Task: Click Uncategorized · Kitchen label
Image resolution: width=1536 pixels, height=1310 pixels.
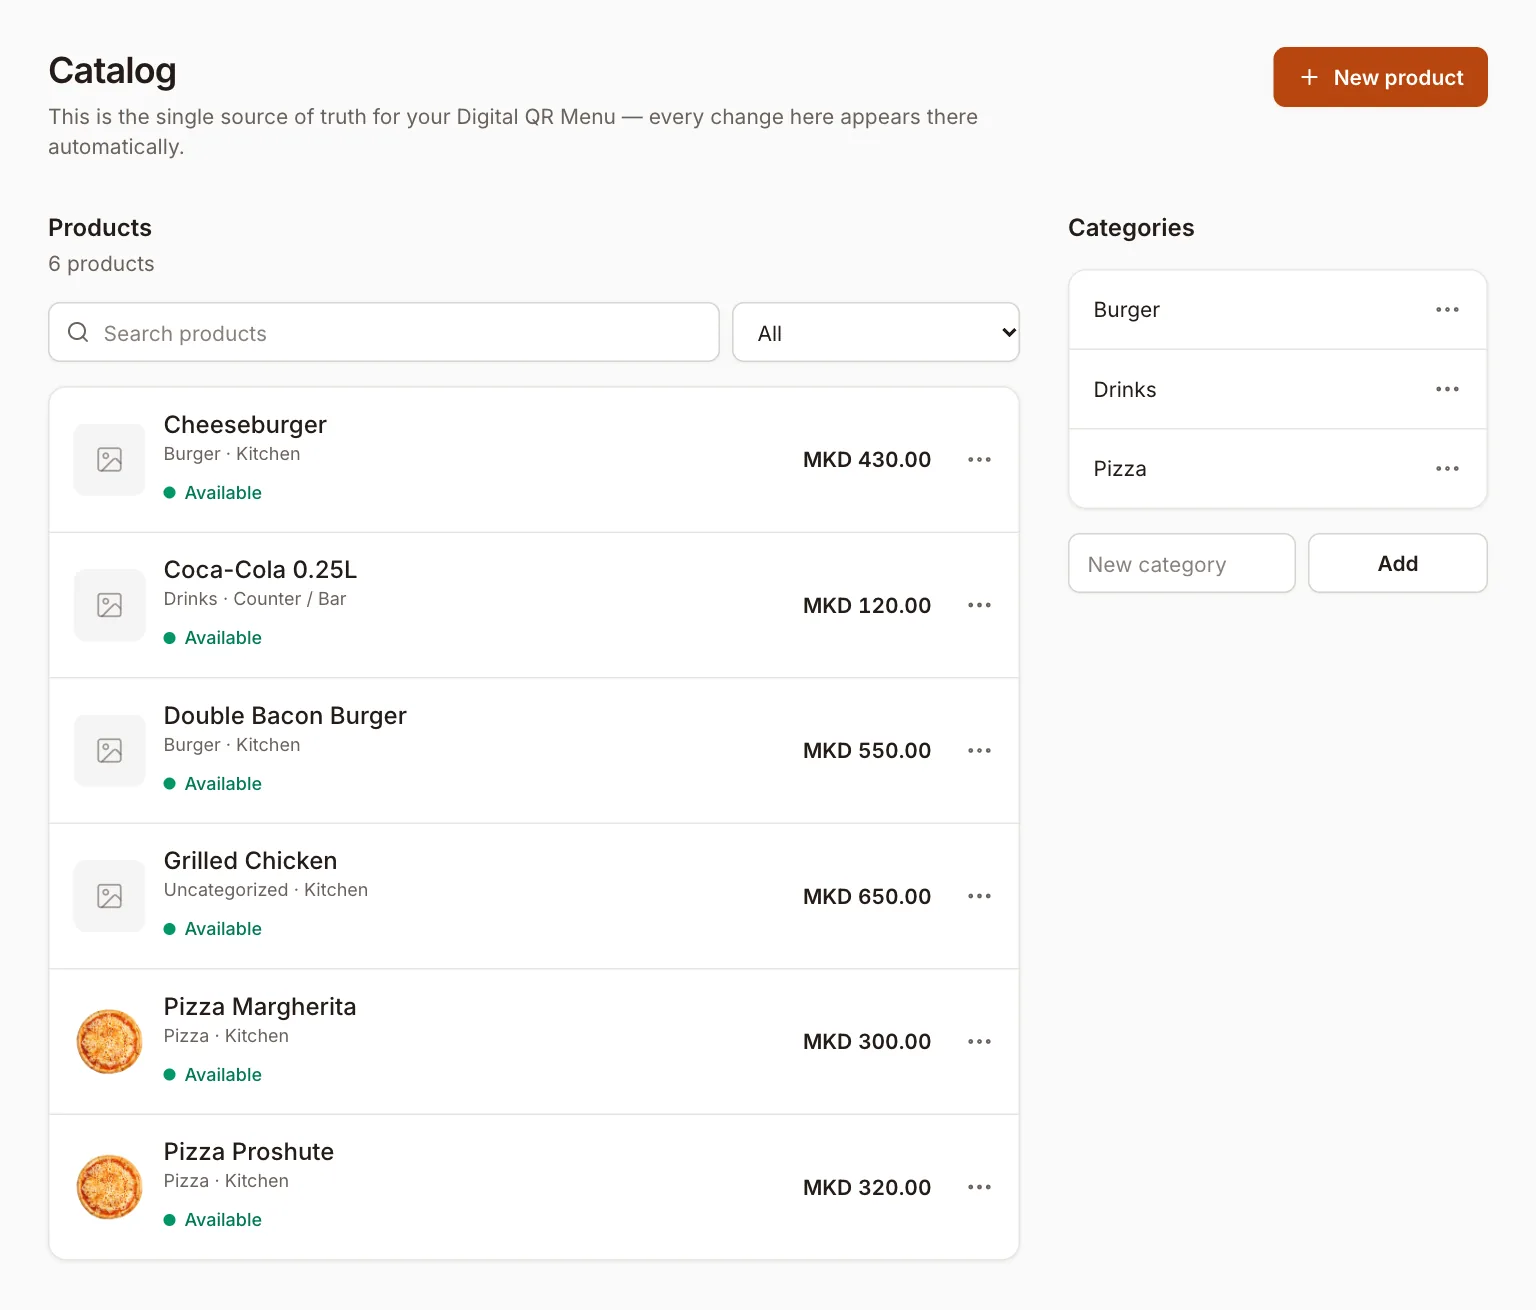Action: coord(266,890)
